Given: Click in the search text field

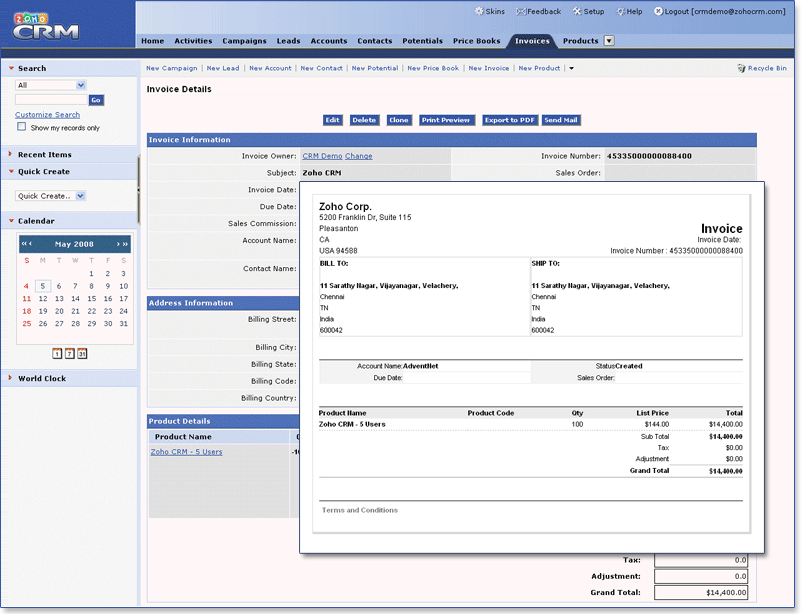Looking at the screenshot, I should click(x=51, y=100).
